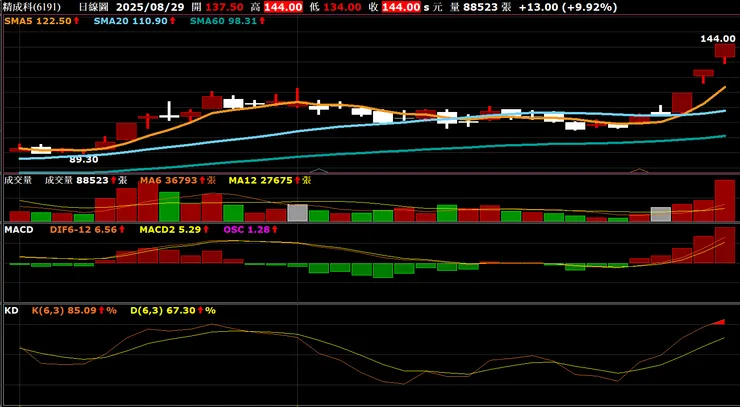Click the MA6 36793 volume average label

(x=169, y=180)
